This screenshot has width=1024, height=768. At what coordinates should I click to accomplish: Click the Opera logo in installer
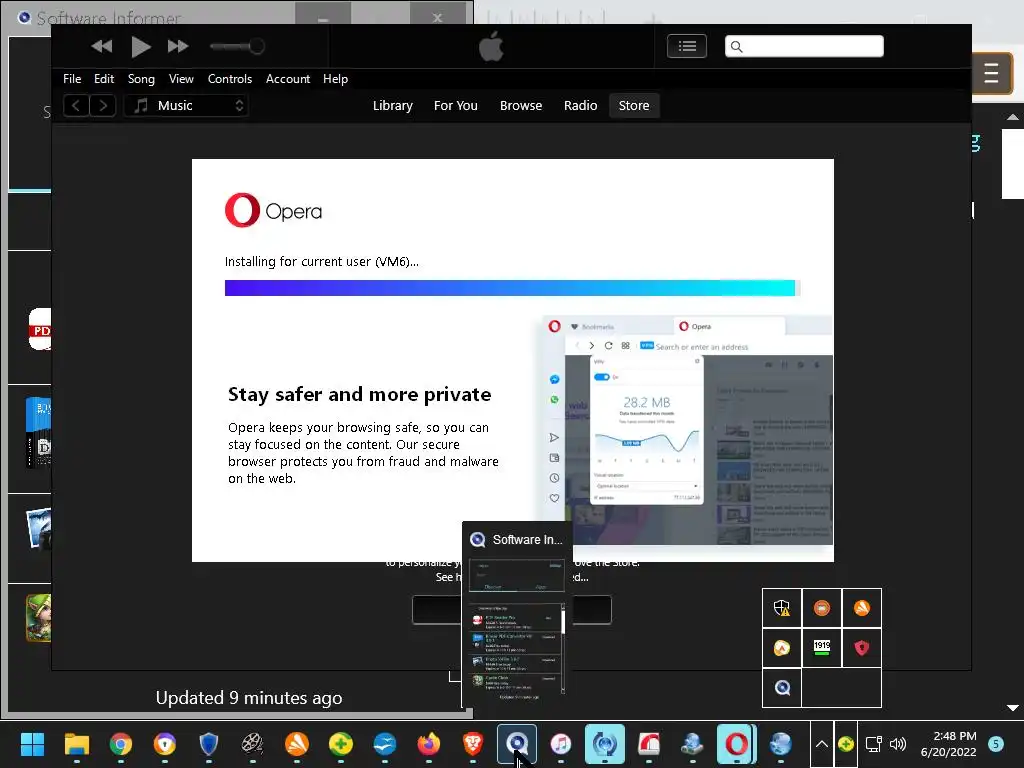tap(274, 210)
